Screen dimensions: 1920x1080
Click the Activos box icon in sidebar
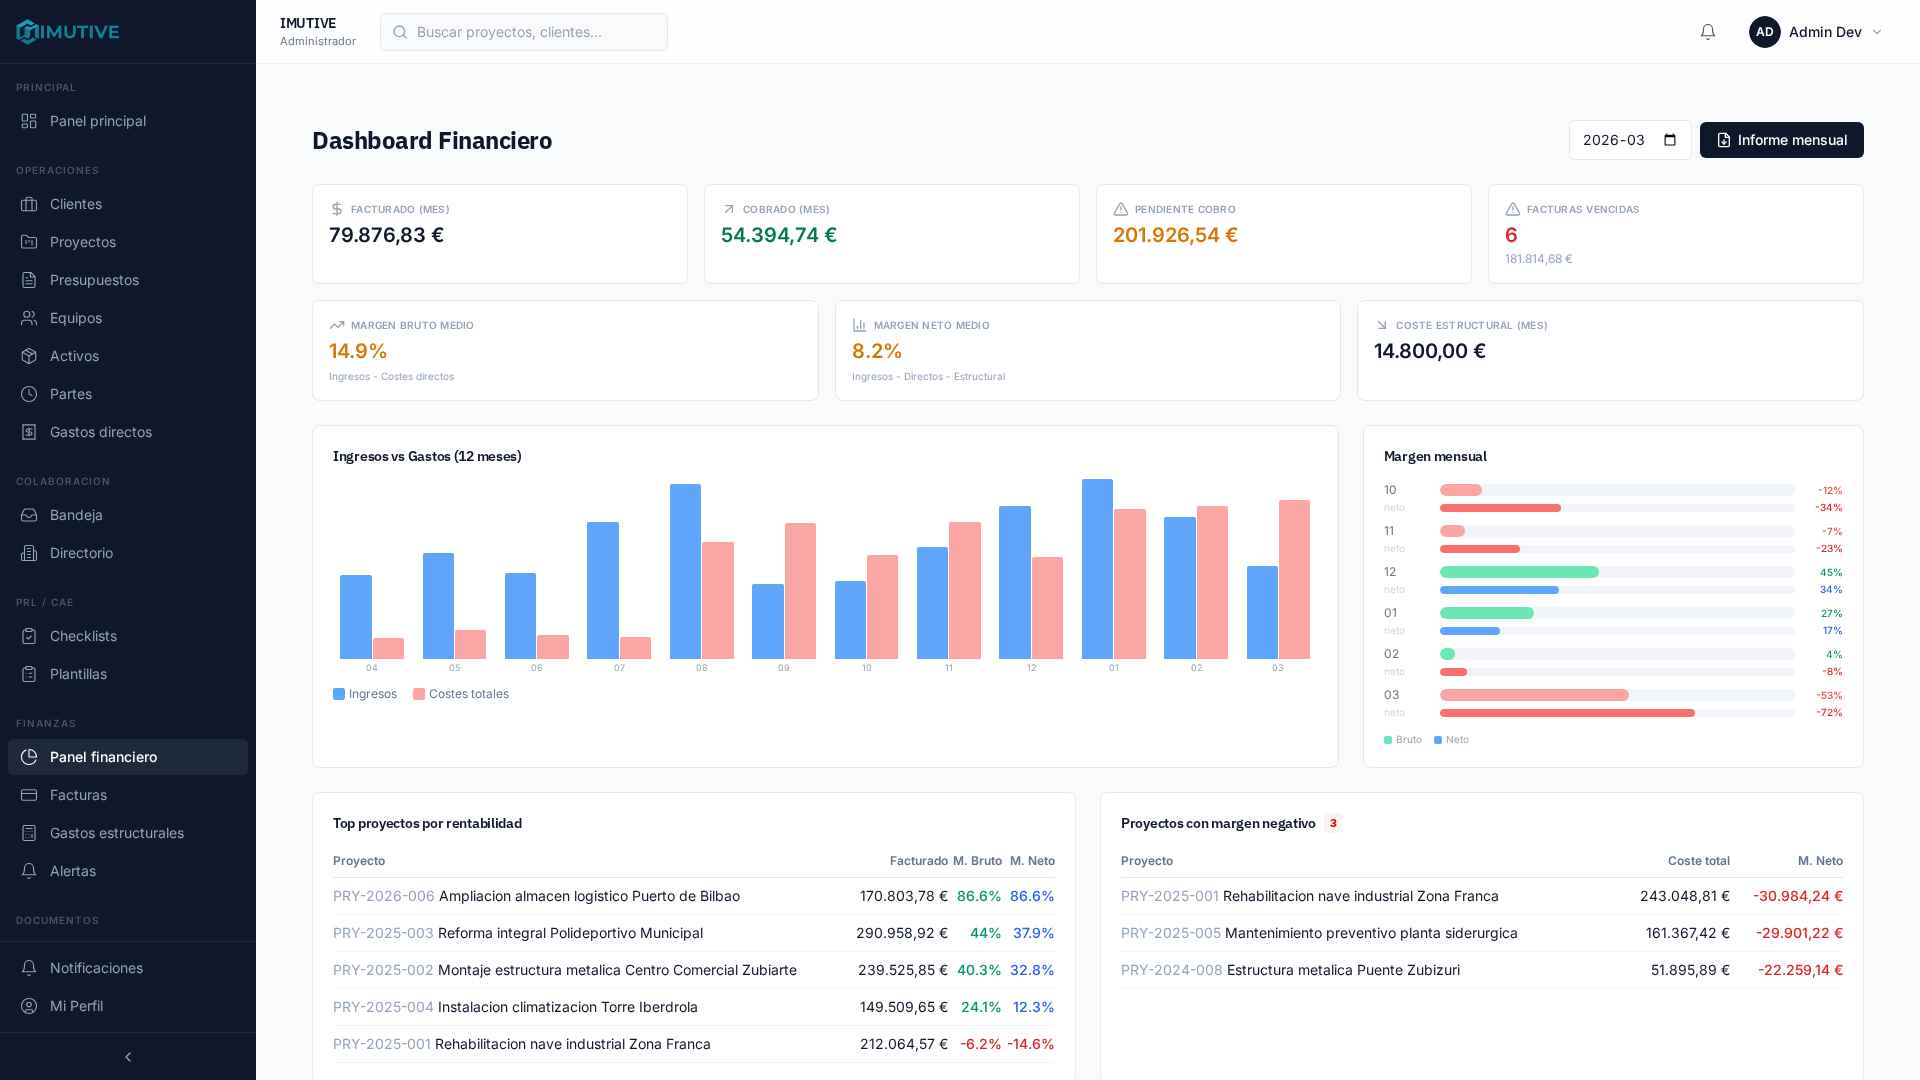coord(29,356)
